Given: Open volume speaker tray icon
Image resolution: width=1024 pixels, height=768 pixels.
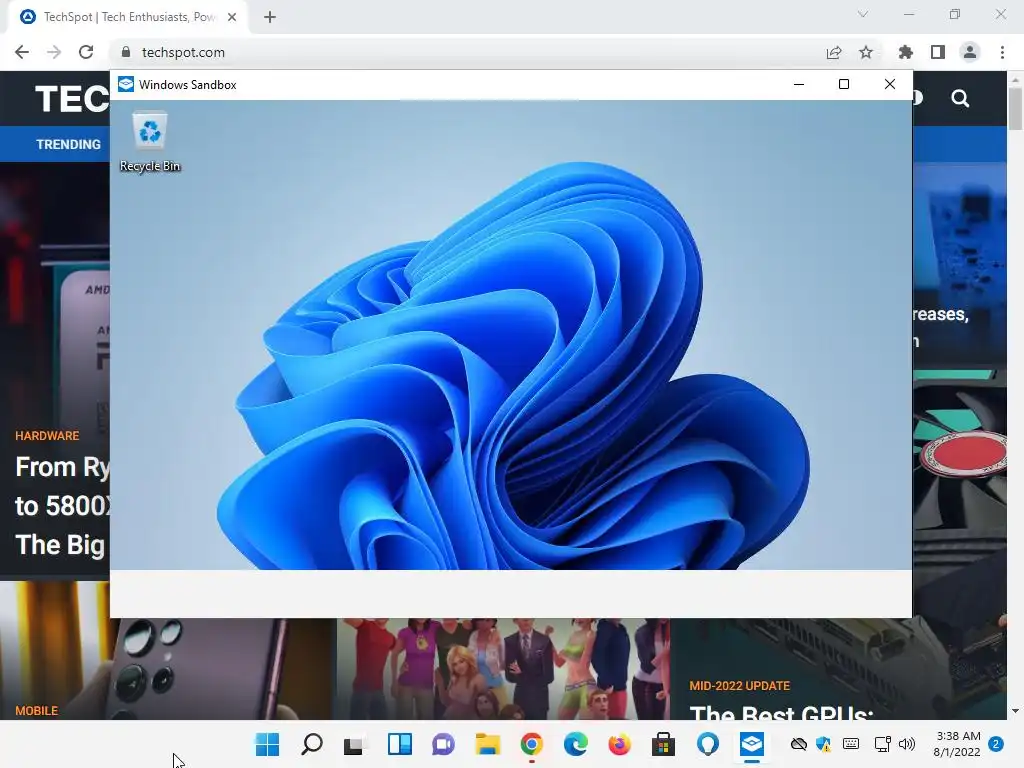Looking at the screenshot, I should click(x=906, y=744).
